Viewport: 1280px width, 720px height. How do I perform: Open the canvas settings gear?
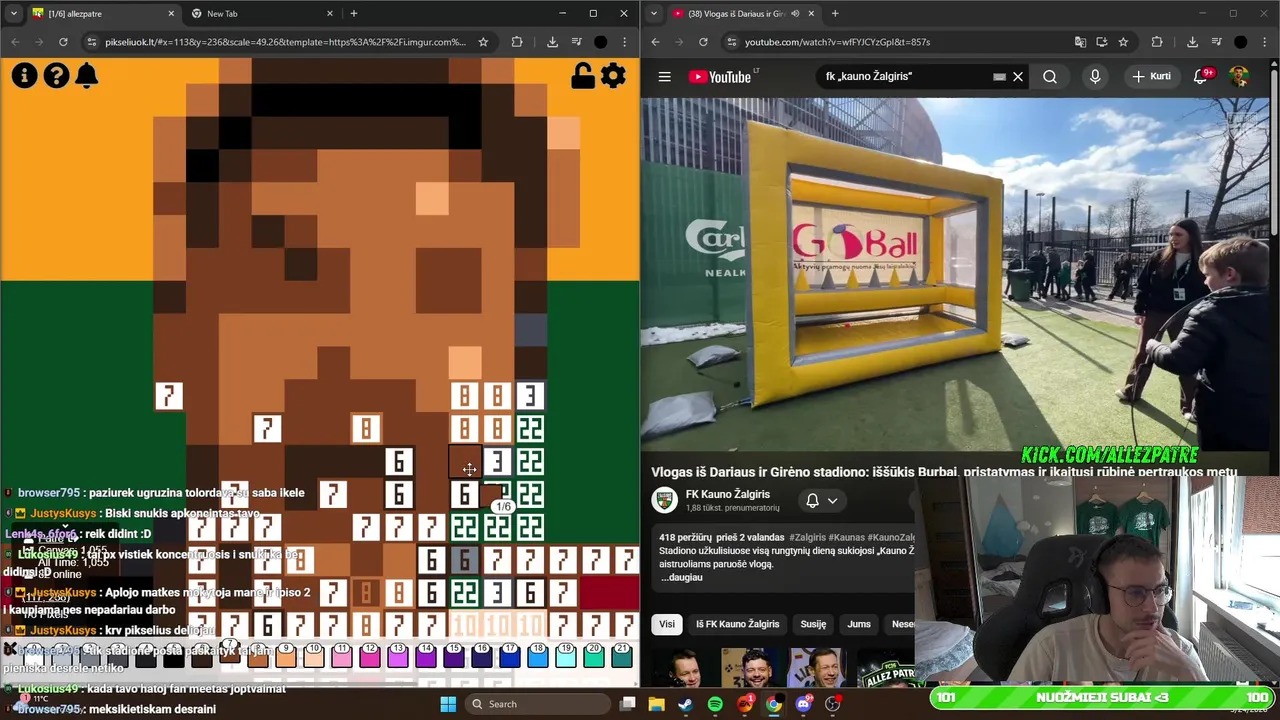click(613, 76)
